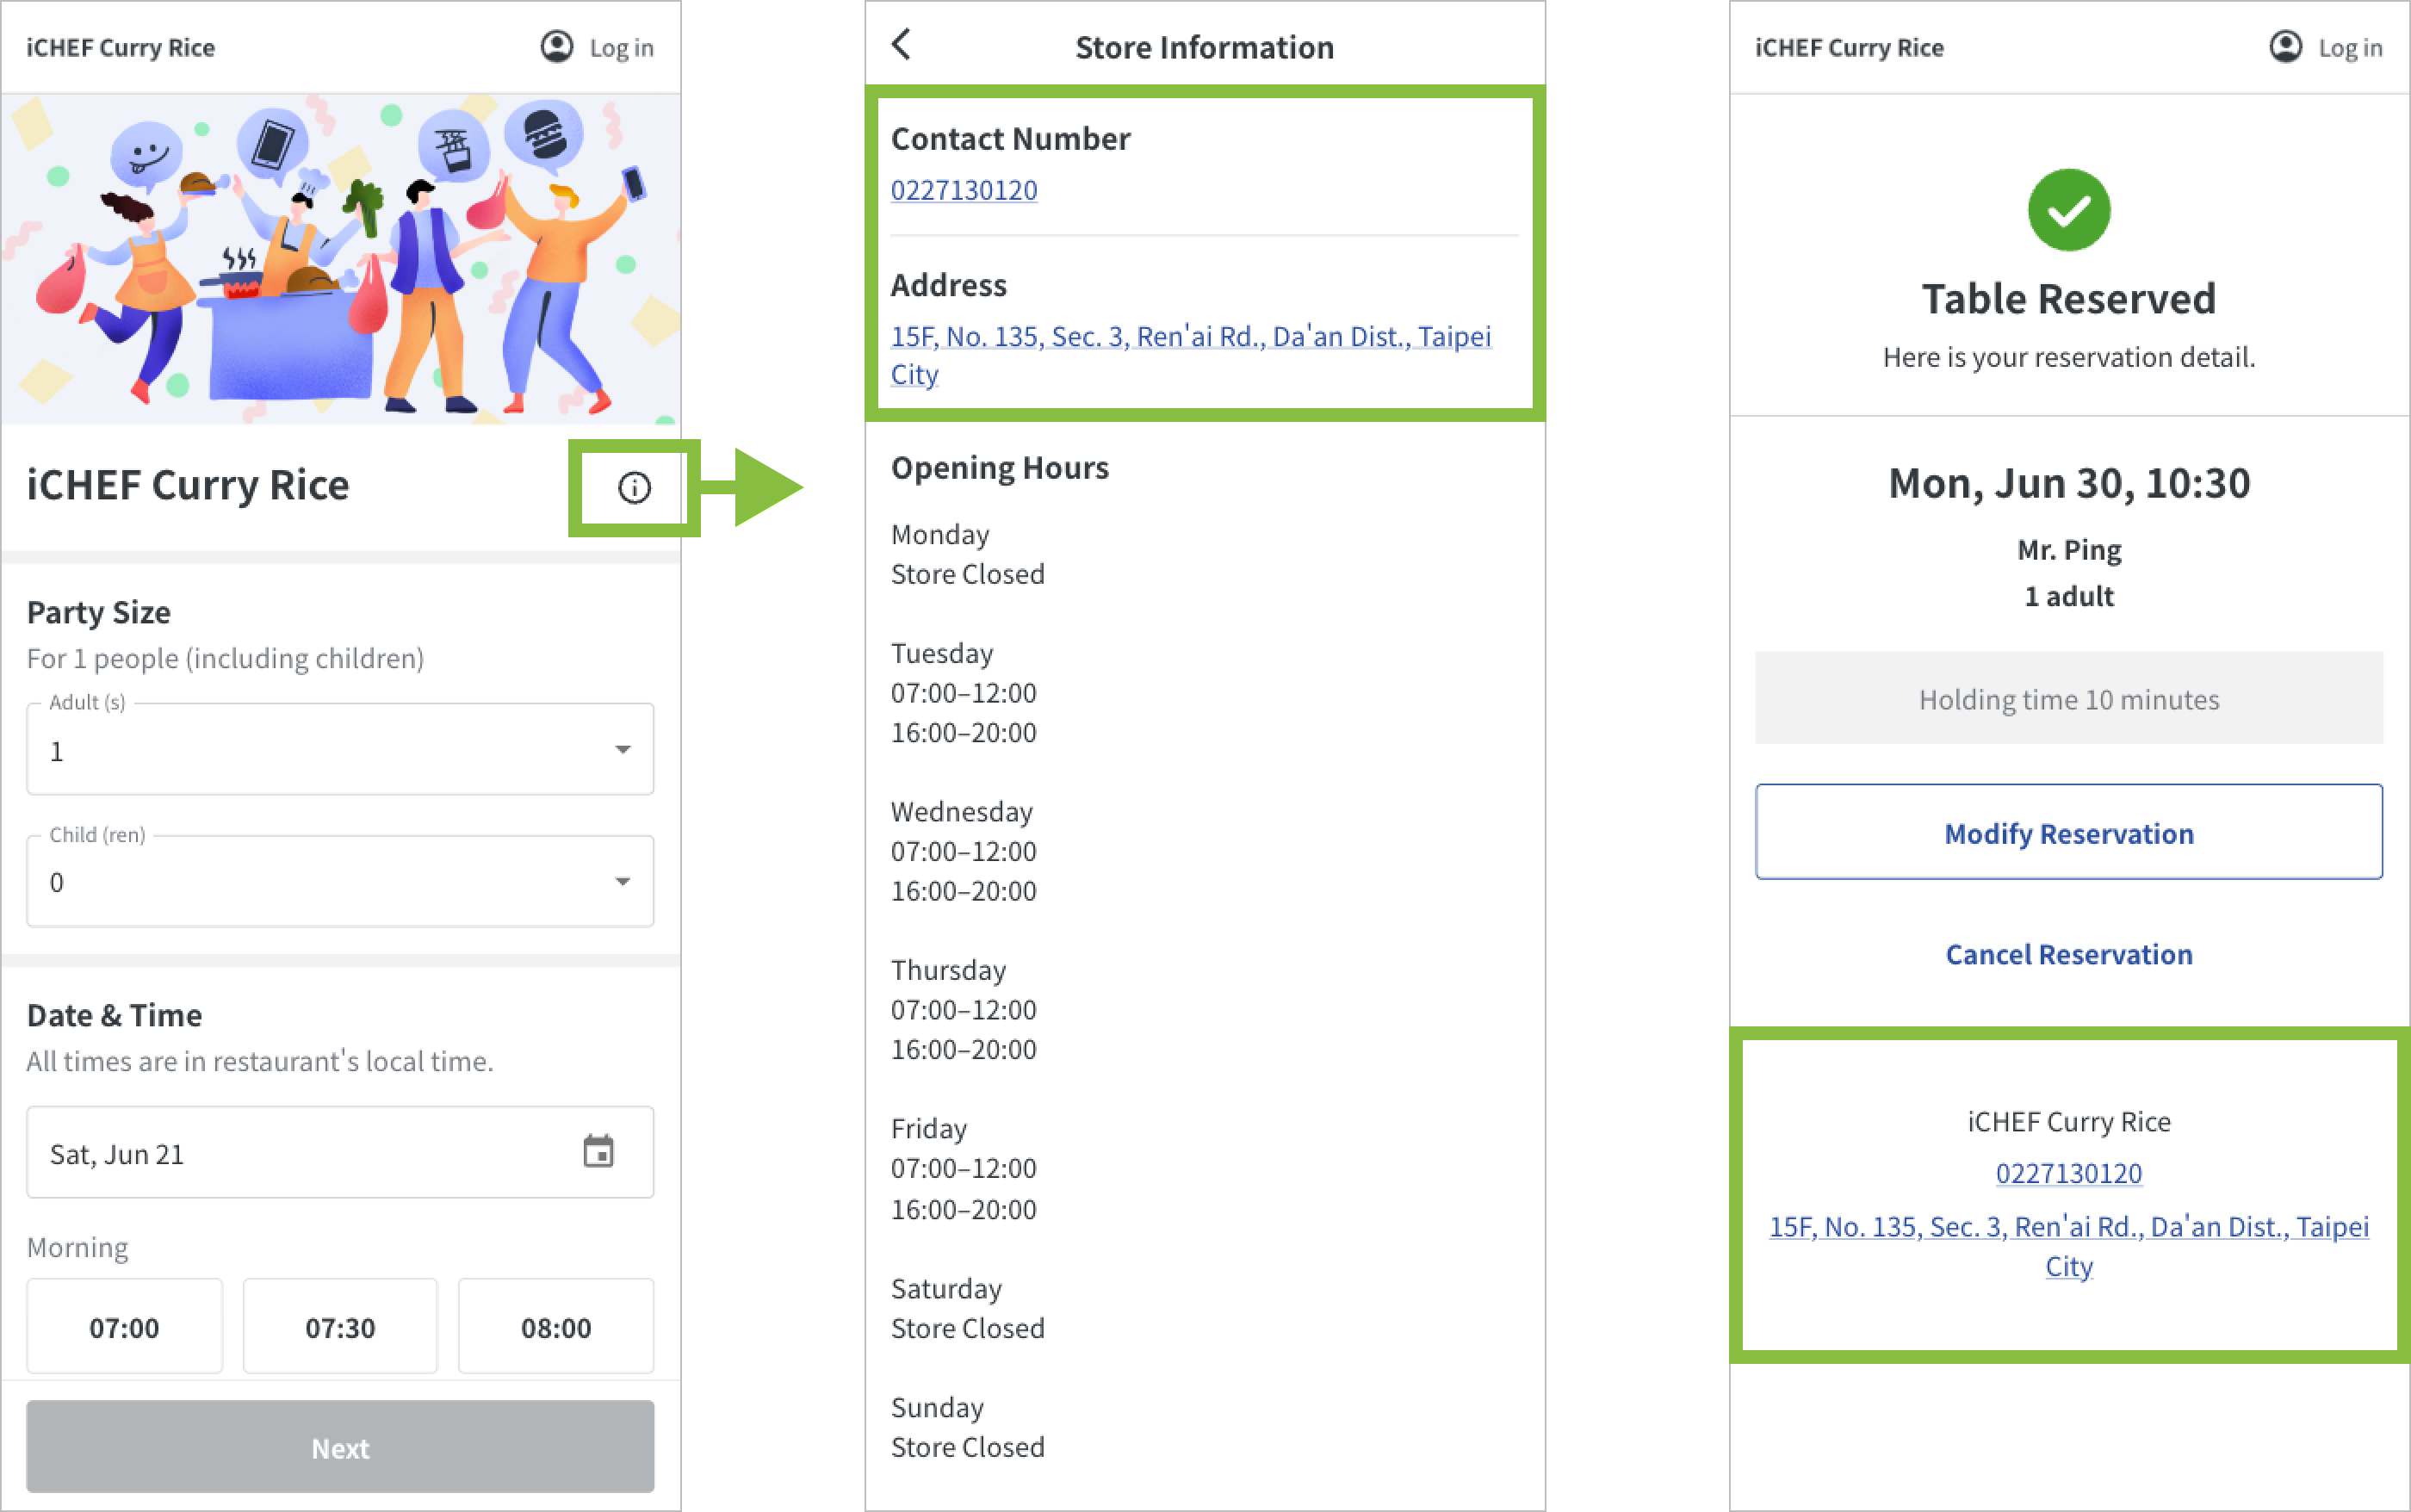Viewport: 2411px width, 1512px height.
Task: Open the address link in Store Information
Action: 1190,337
